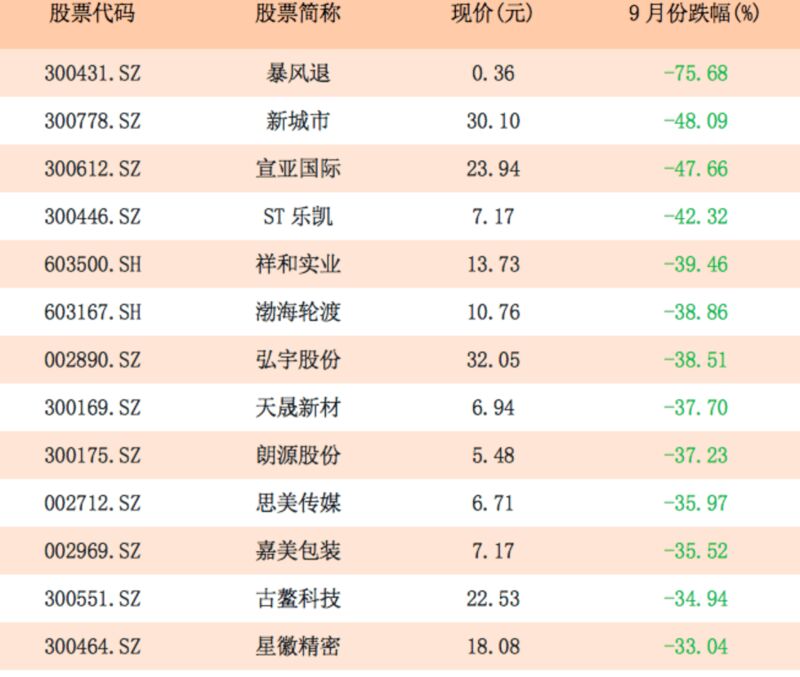The image size is (800, 677).
Task: Select stock name 思美传媒
Action: coord(298,504)
